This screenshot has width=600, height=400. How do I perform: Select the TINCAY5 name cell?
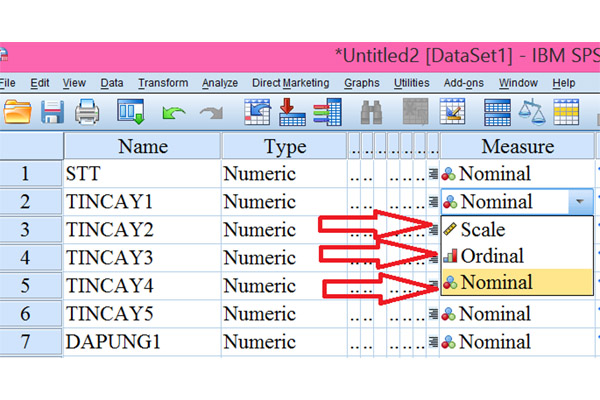[x=142, y=314]
